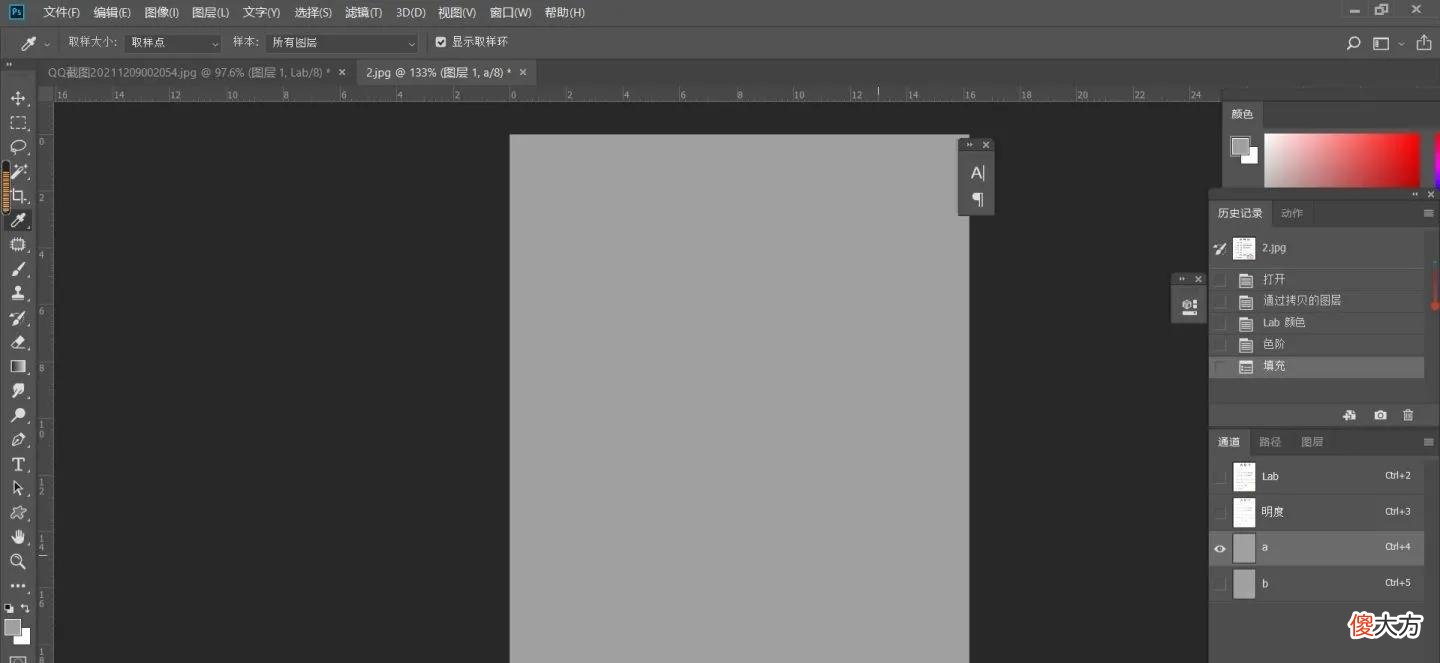This screenshot has height=663, width=1440.
Task: Switch to the 动作 panel tab
Action: click(1292, 213)
